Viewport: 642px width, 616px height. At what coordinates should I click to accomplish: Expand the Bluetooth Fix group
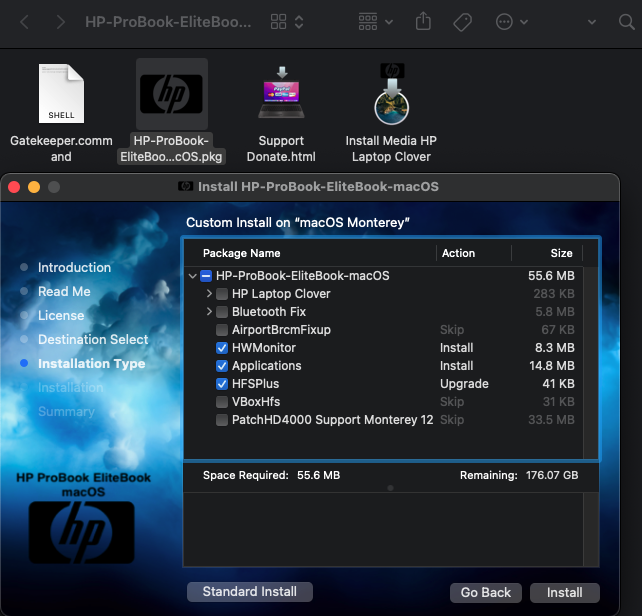point(209,312)
